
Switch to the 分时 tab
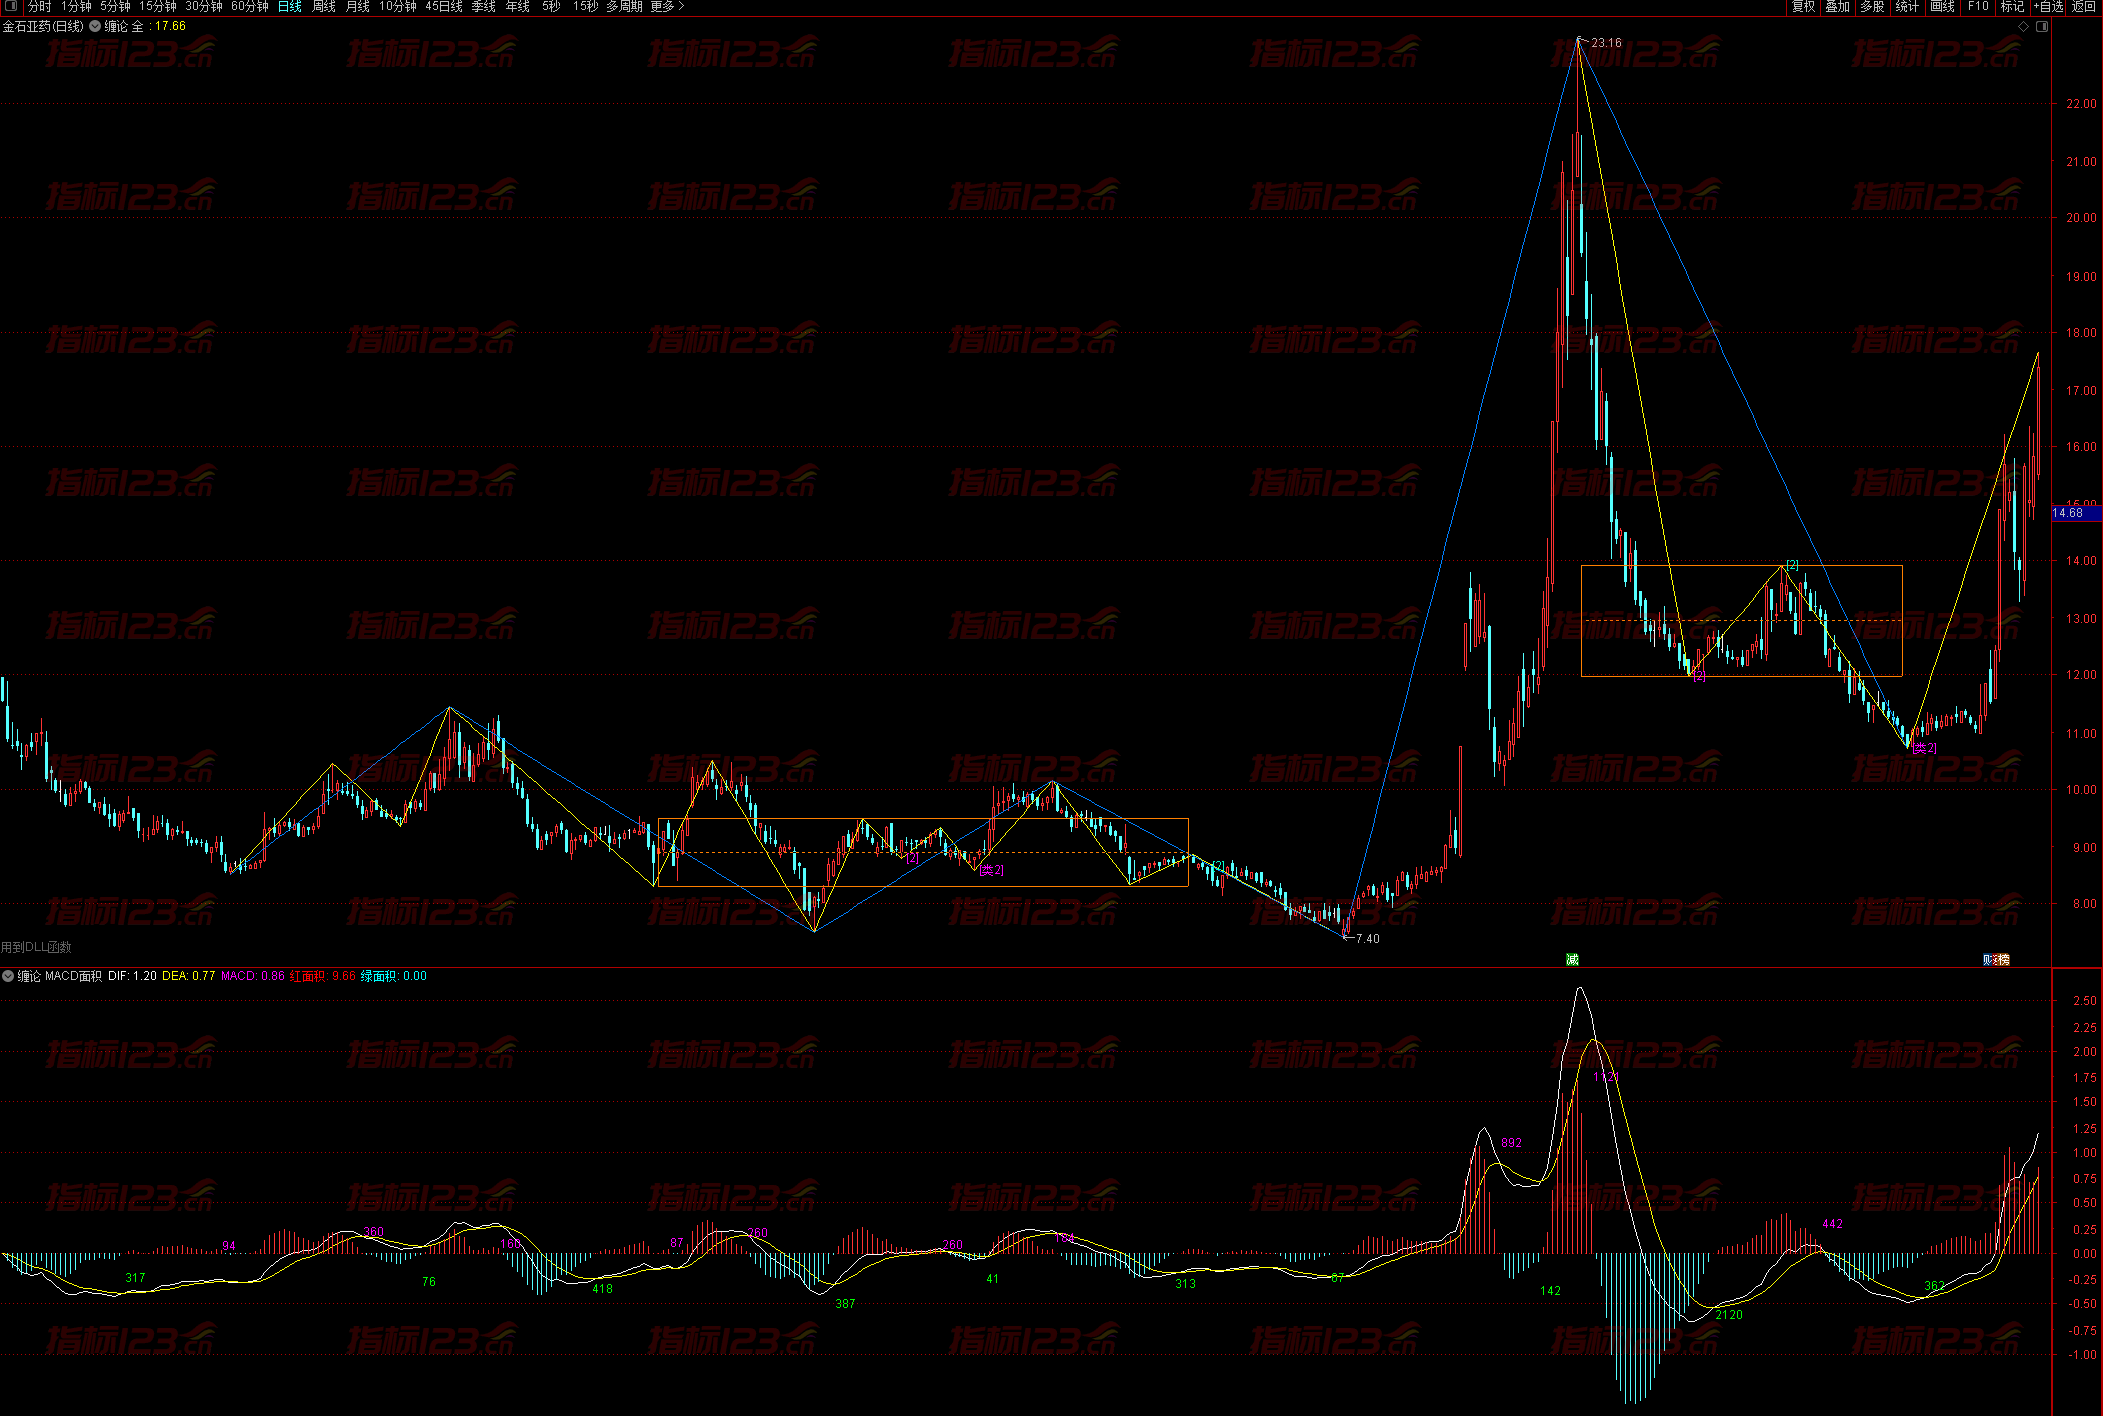(39, 6)
